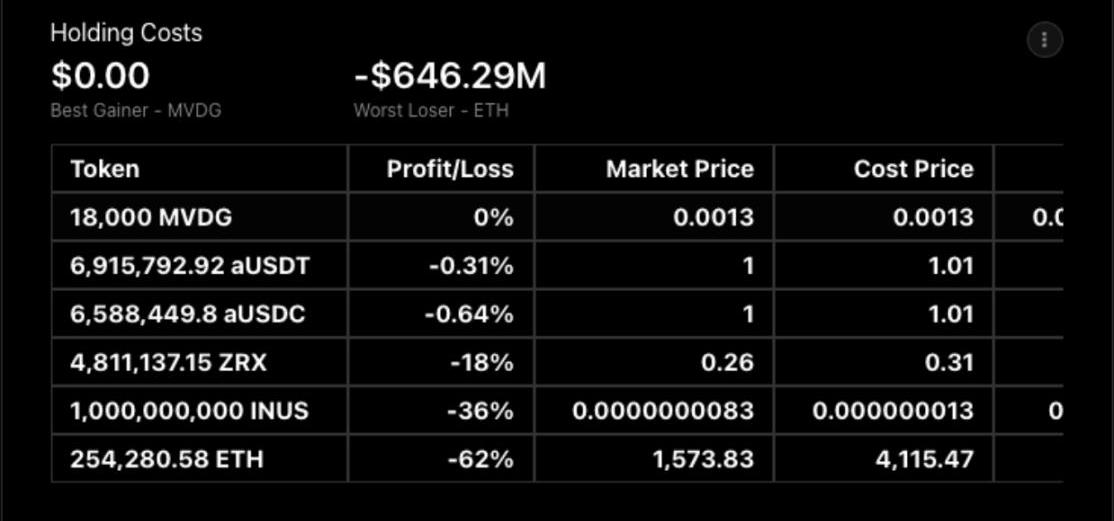Select the $0.00 best gainer value
The width and height of the screenshot is (1114, 521).
100,76
